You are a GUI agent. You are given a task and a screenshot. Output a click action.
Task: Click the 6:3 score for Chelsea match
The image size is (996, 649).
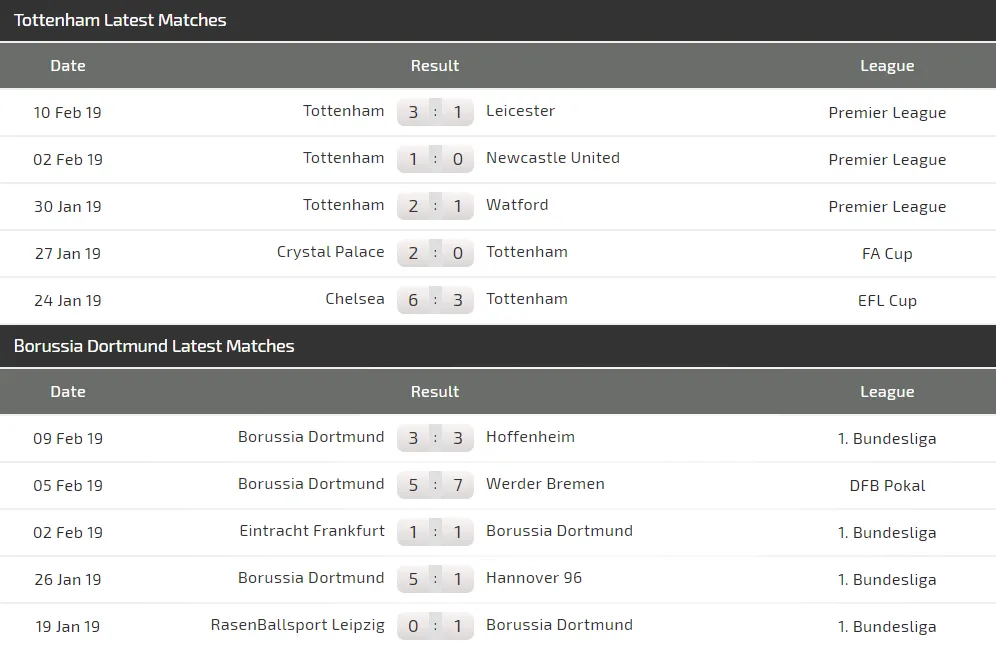(x=435, y=300)
